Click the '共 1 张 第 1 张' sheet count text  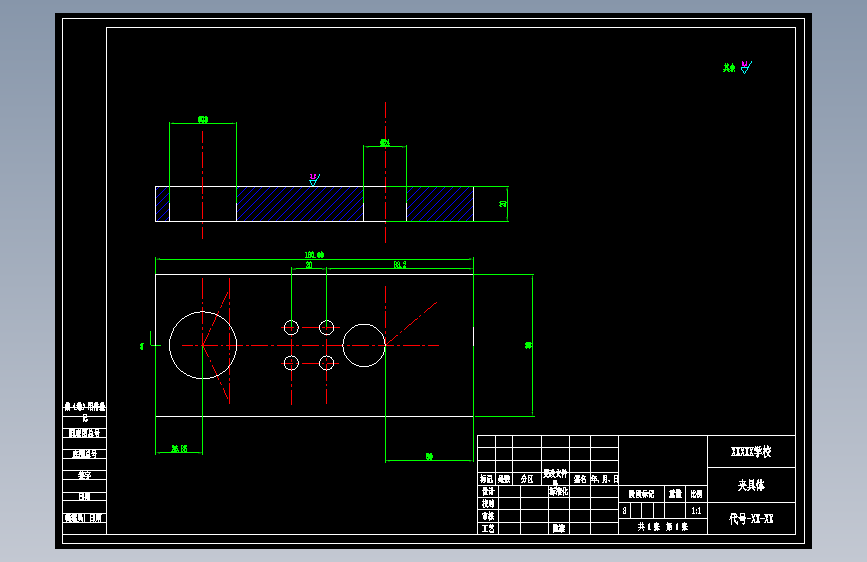point(662,527)
